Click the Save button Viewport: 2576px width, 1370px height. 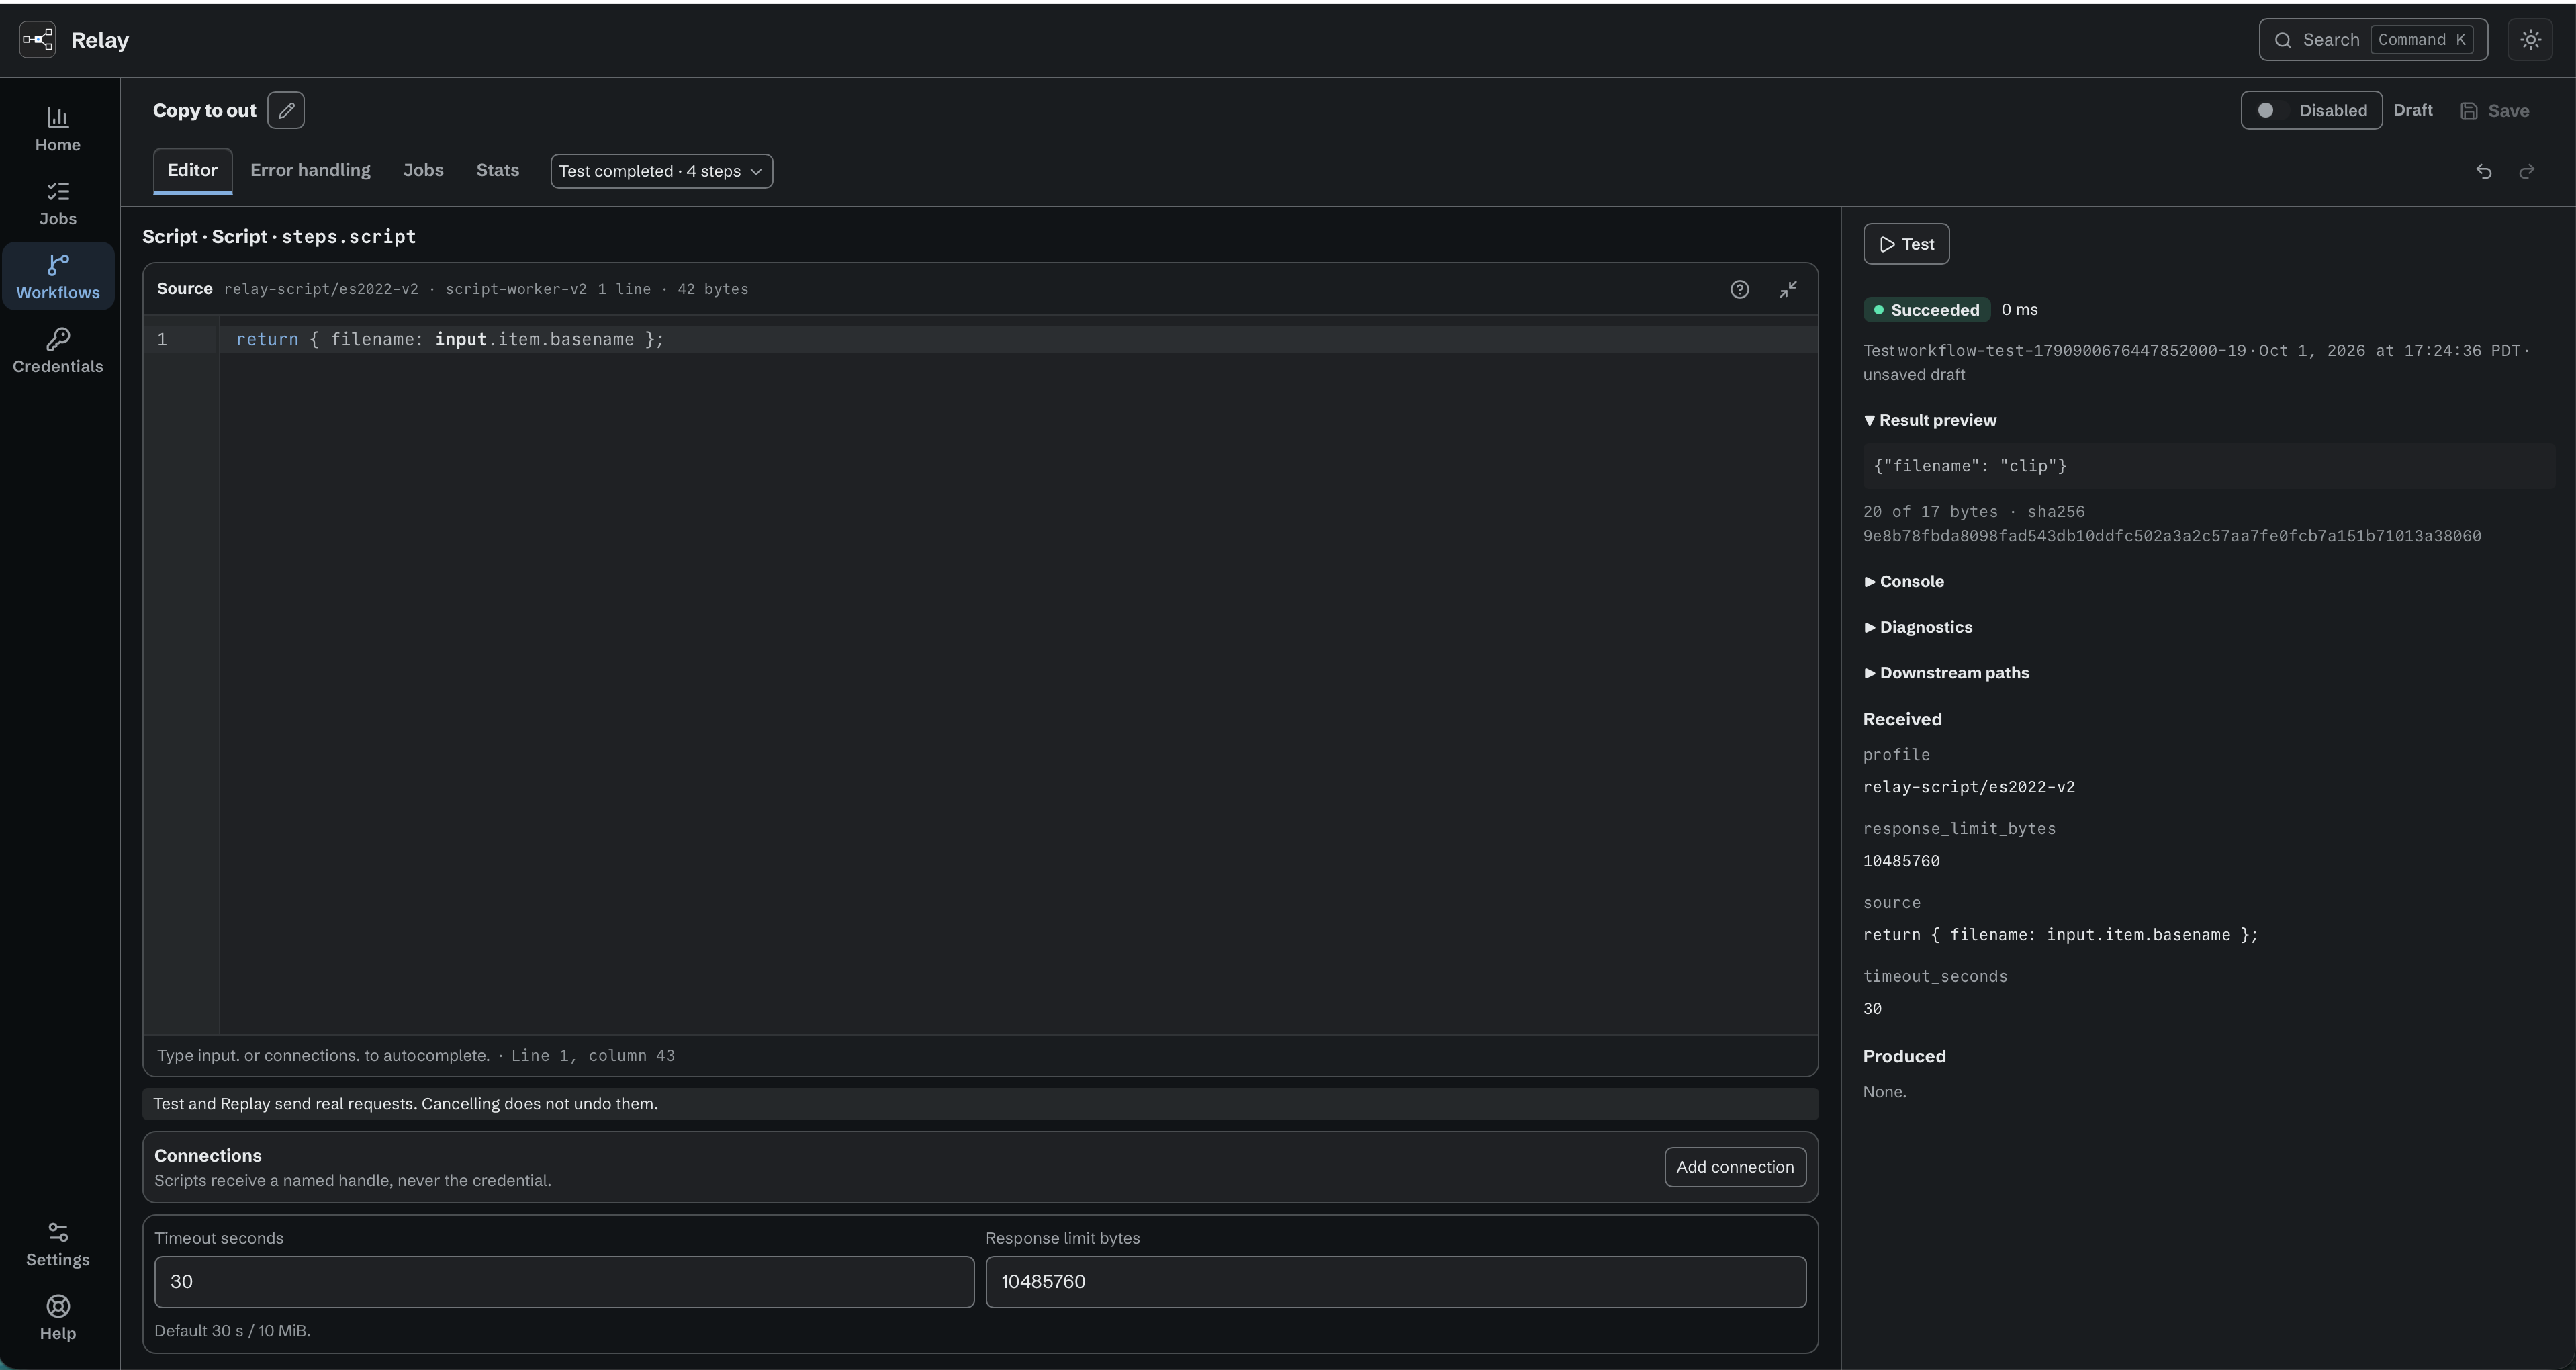2495,110
